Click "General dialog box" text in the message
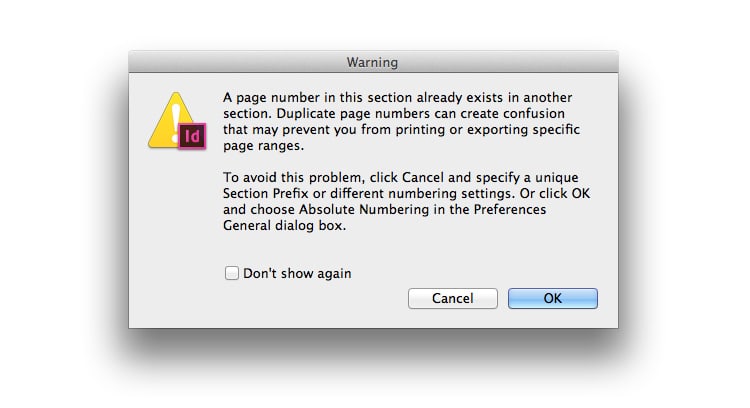750x408 pixels. (284, 227)
